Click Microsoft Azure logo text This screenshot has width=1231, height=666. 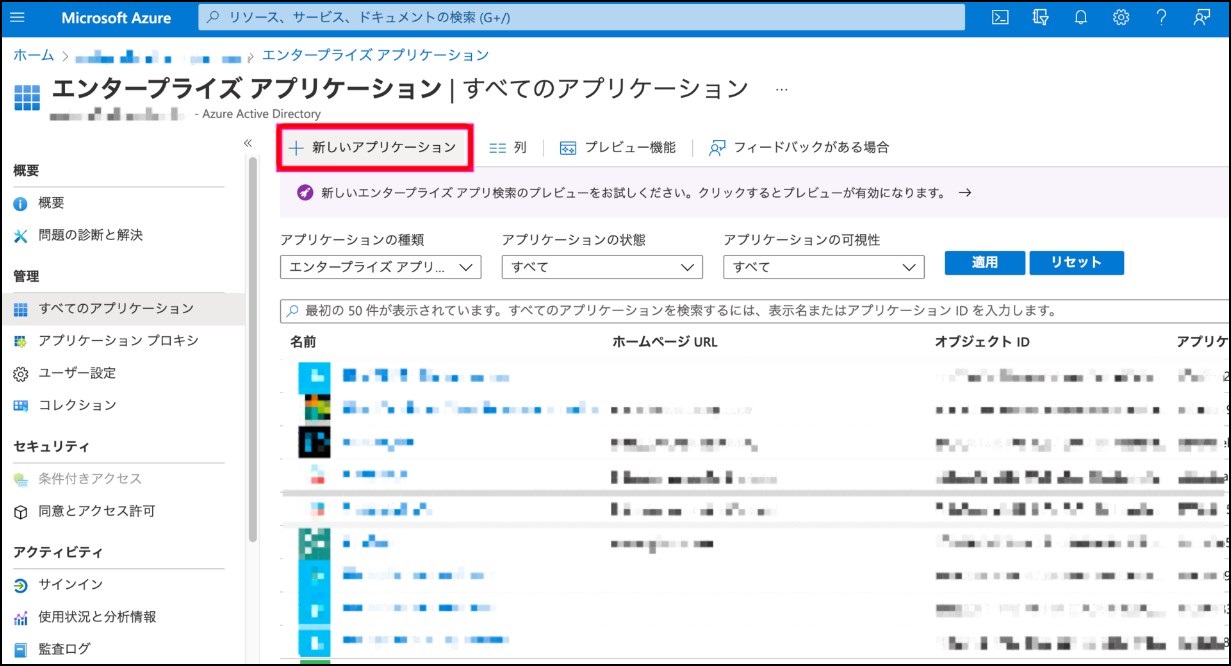tap(116, 18)
